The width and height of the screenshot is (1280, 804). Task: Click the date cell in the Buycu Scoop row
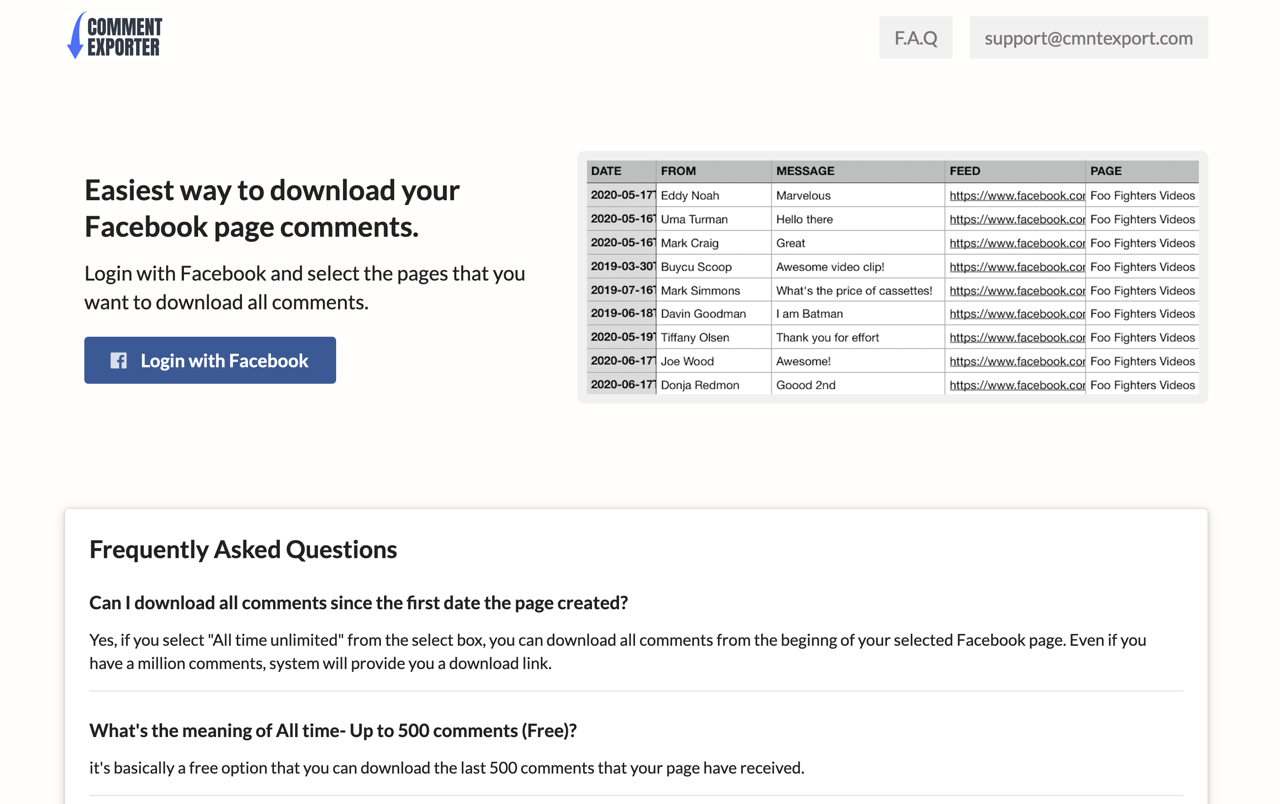623,267
